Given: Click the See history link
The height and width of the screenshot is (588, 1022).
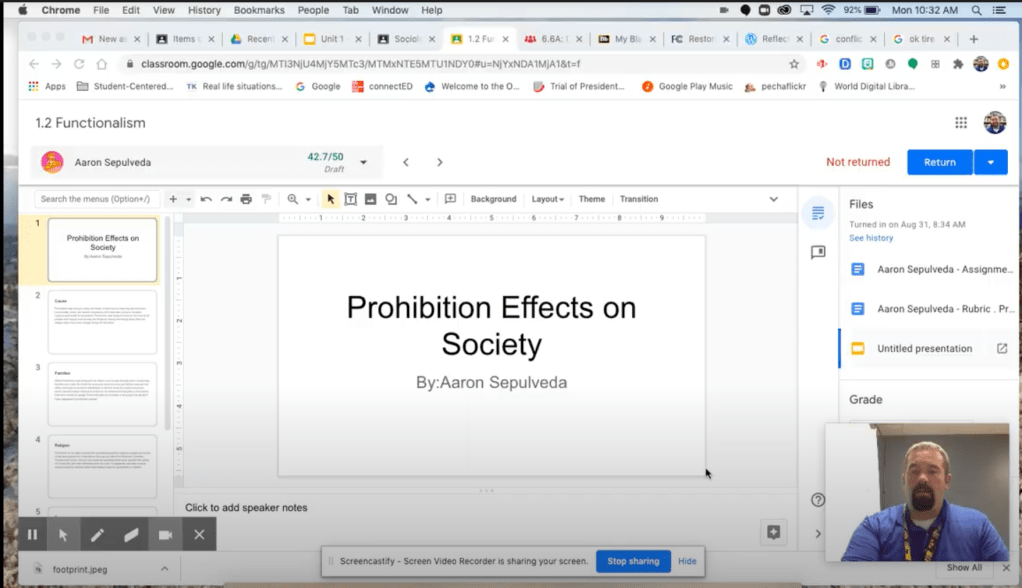Looking at the screenshot, I should (x=871, y=238).
